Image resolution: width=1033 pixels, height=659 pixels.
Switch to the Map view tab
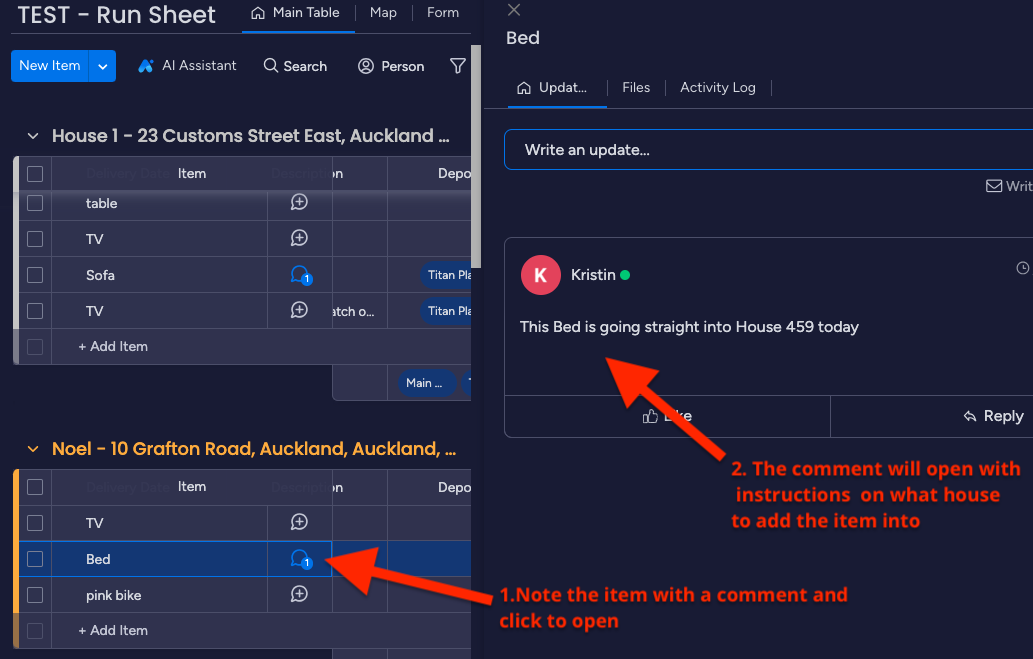coord(383,13)
